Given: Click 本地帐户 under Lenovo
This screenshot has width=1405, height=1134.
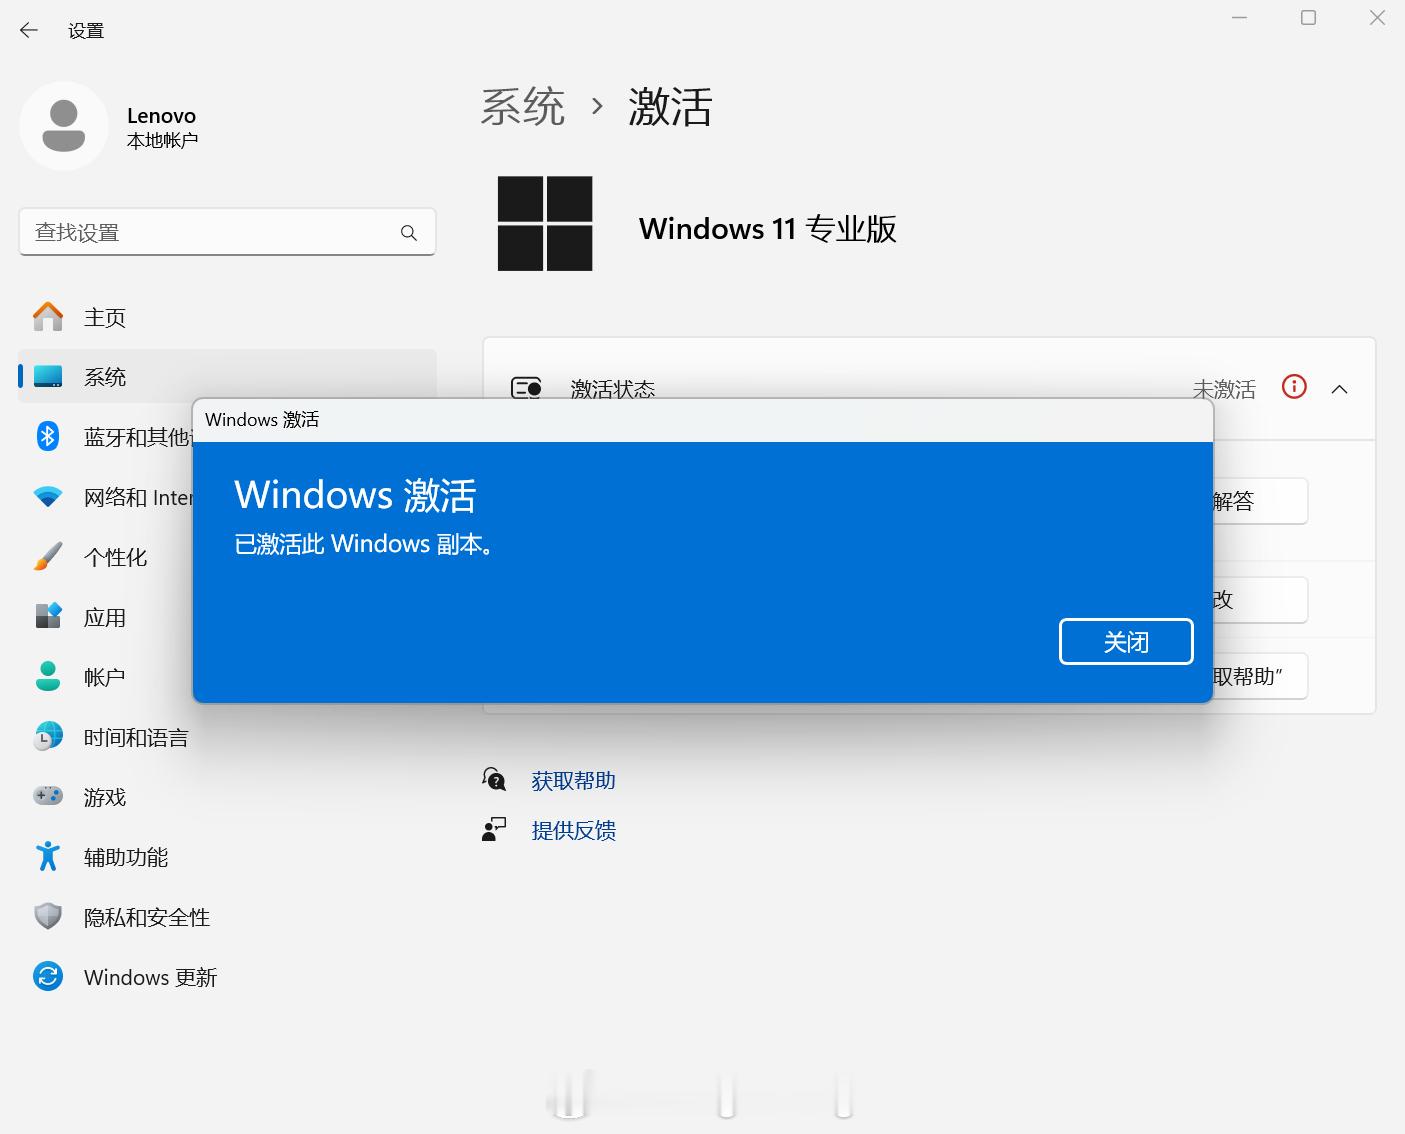Looking at the screenshot, I should (x=162, y=141).
